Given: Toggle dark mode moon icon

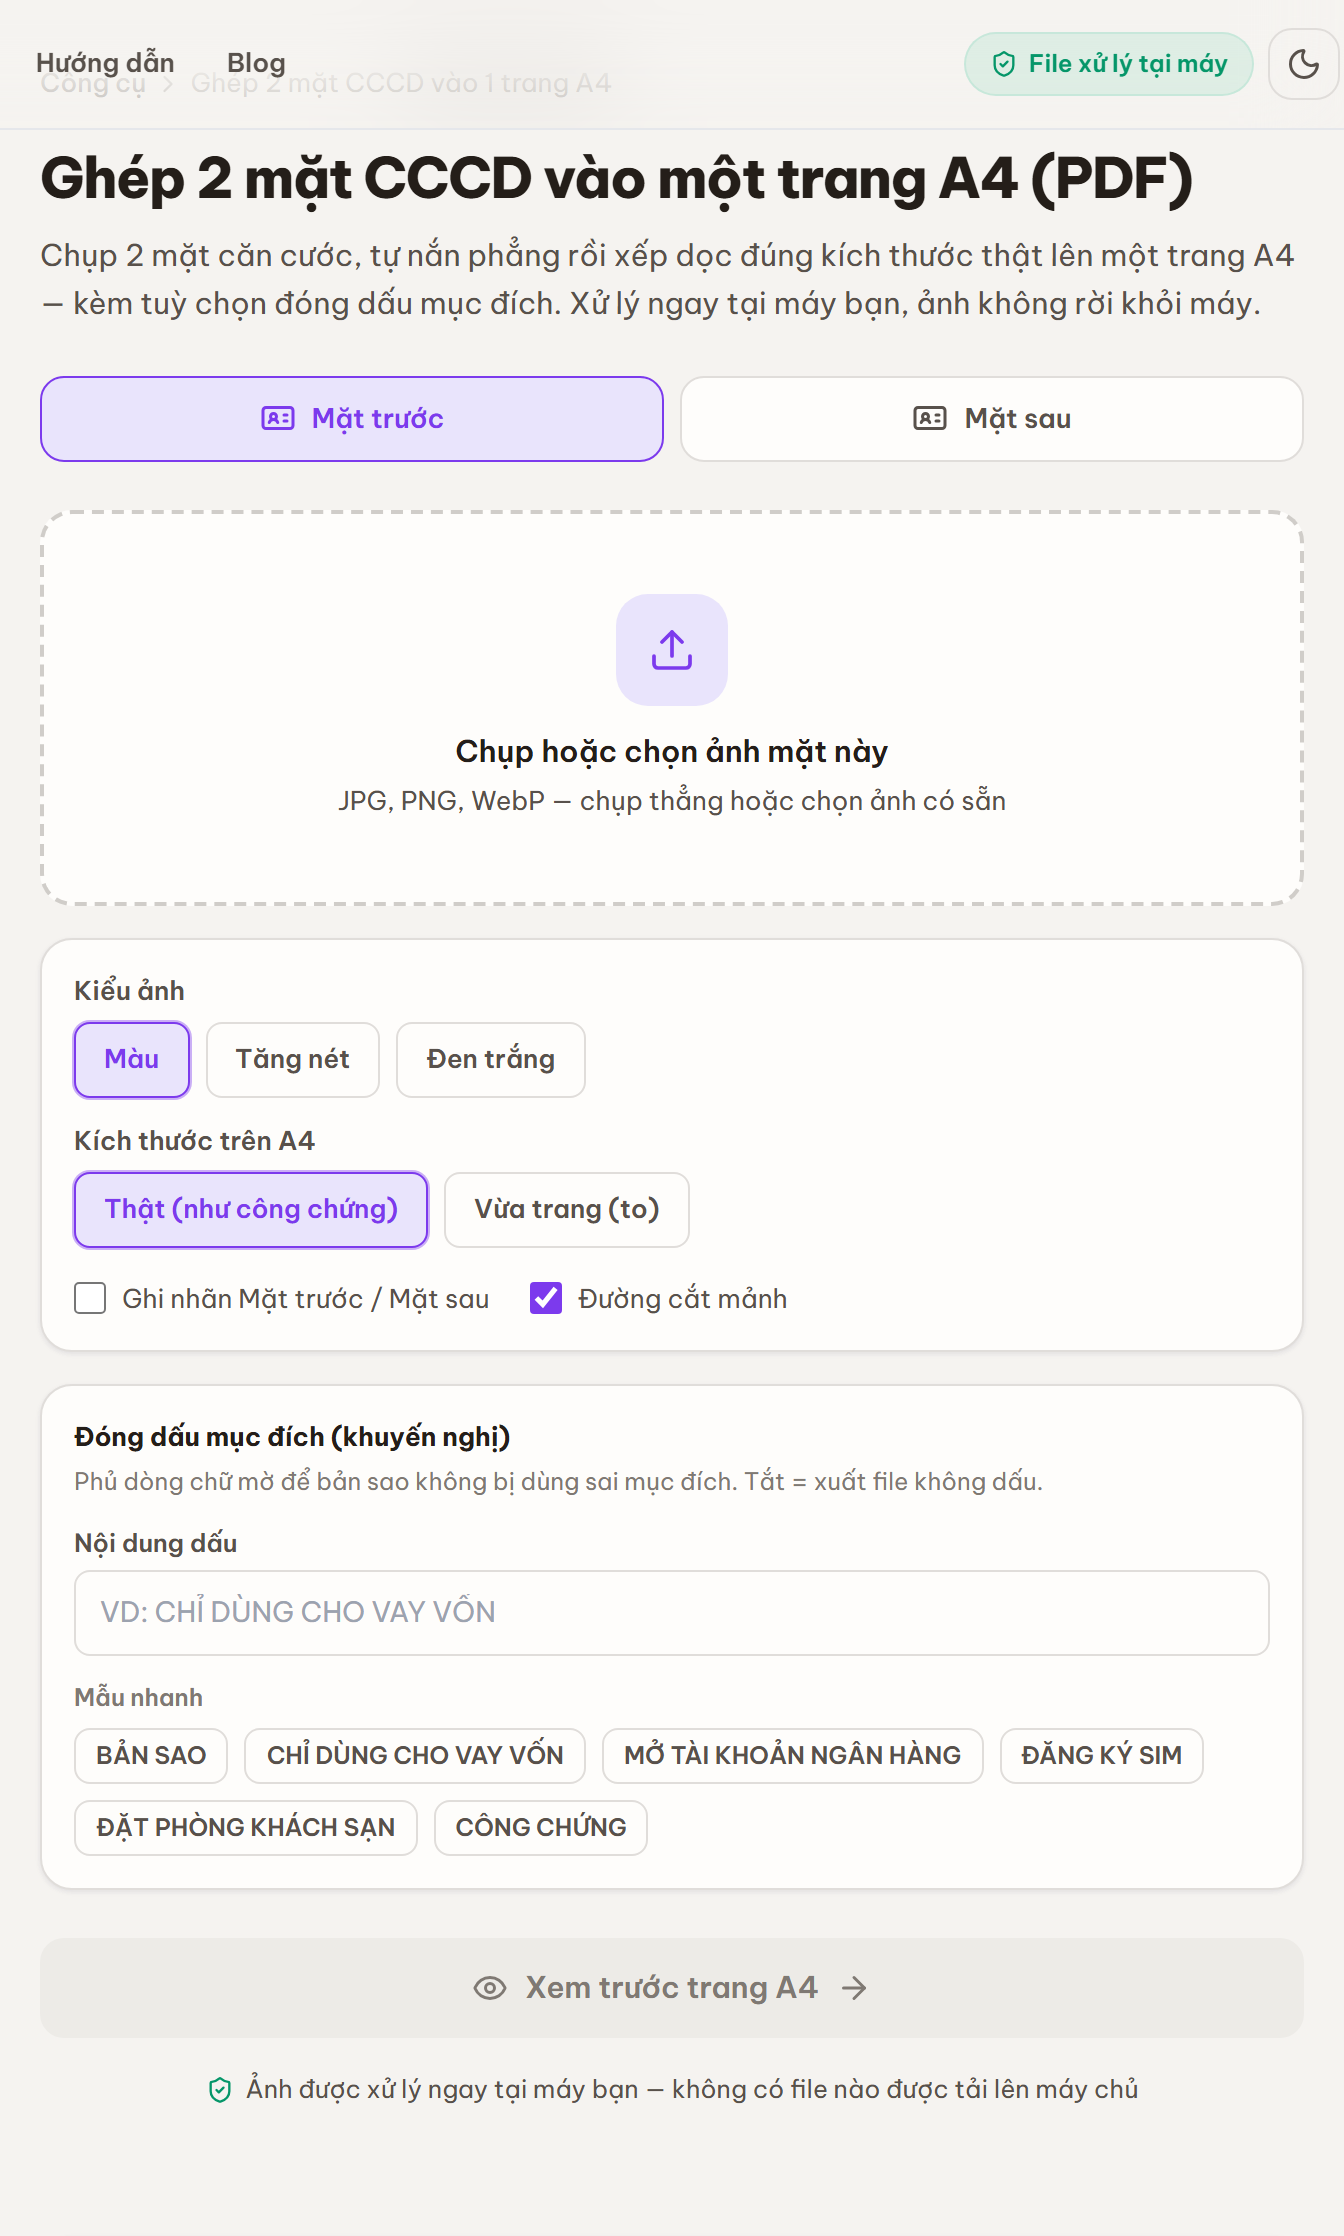Looking at the screenshot, I should 1304,64.
